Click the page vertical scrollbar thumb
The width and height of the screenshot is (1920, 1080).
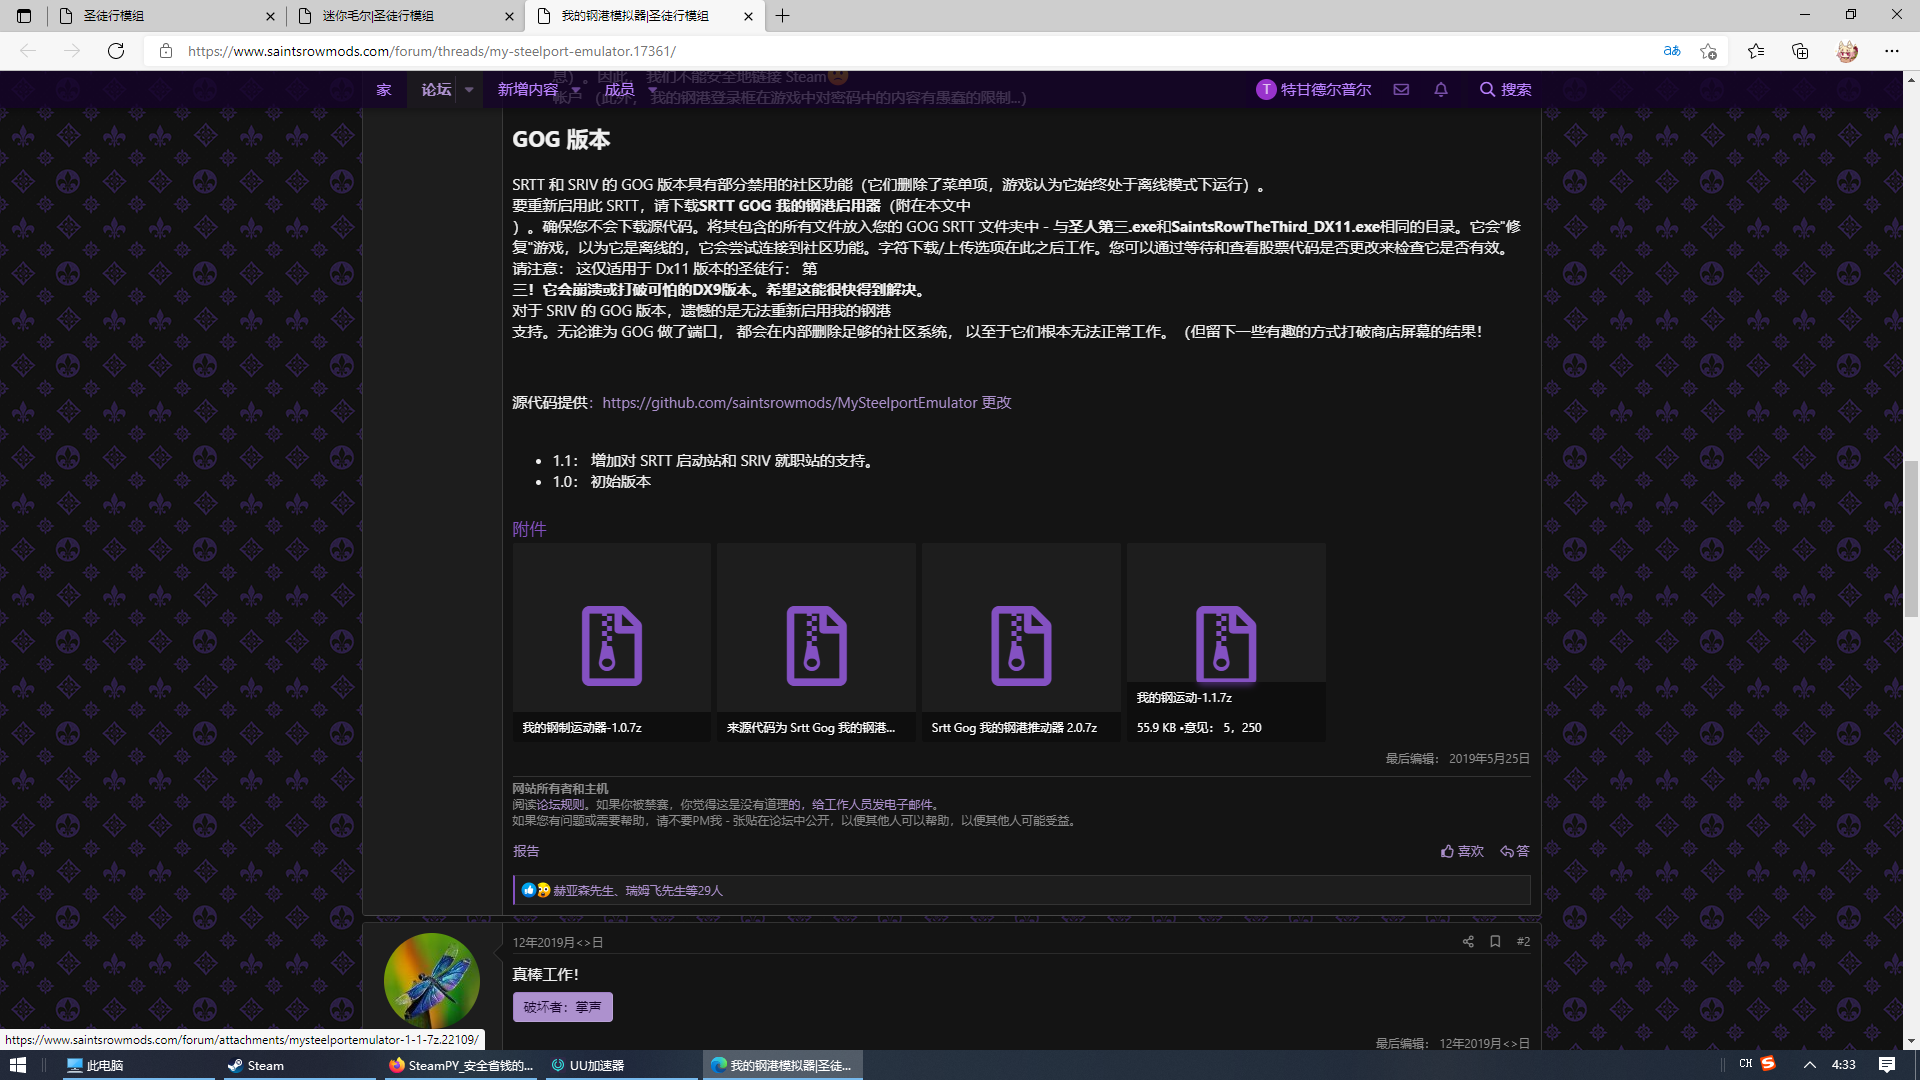[1911, 539]
